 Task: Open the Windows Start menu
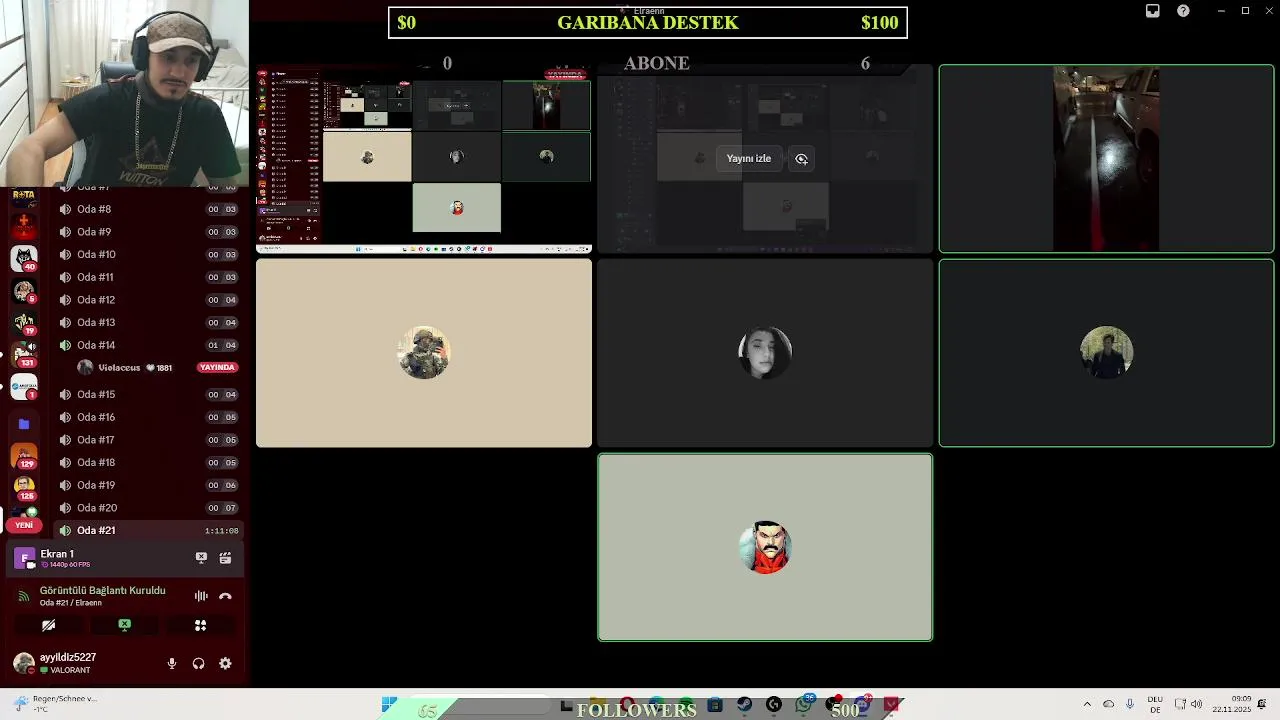(x=389, y=705)
